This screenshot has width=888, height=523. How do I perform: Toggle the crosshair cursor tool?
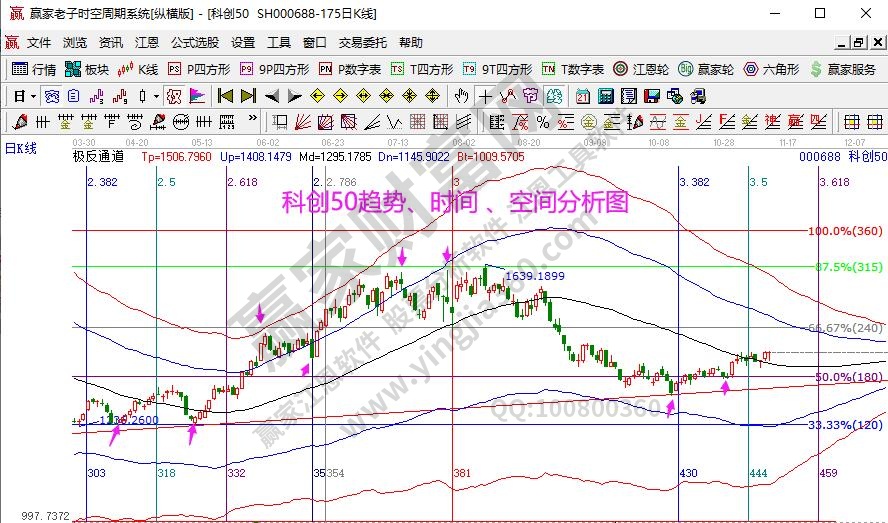485,96
